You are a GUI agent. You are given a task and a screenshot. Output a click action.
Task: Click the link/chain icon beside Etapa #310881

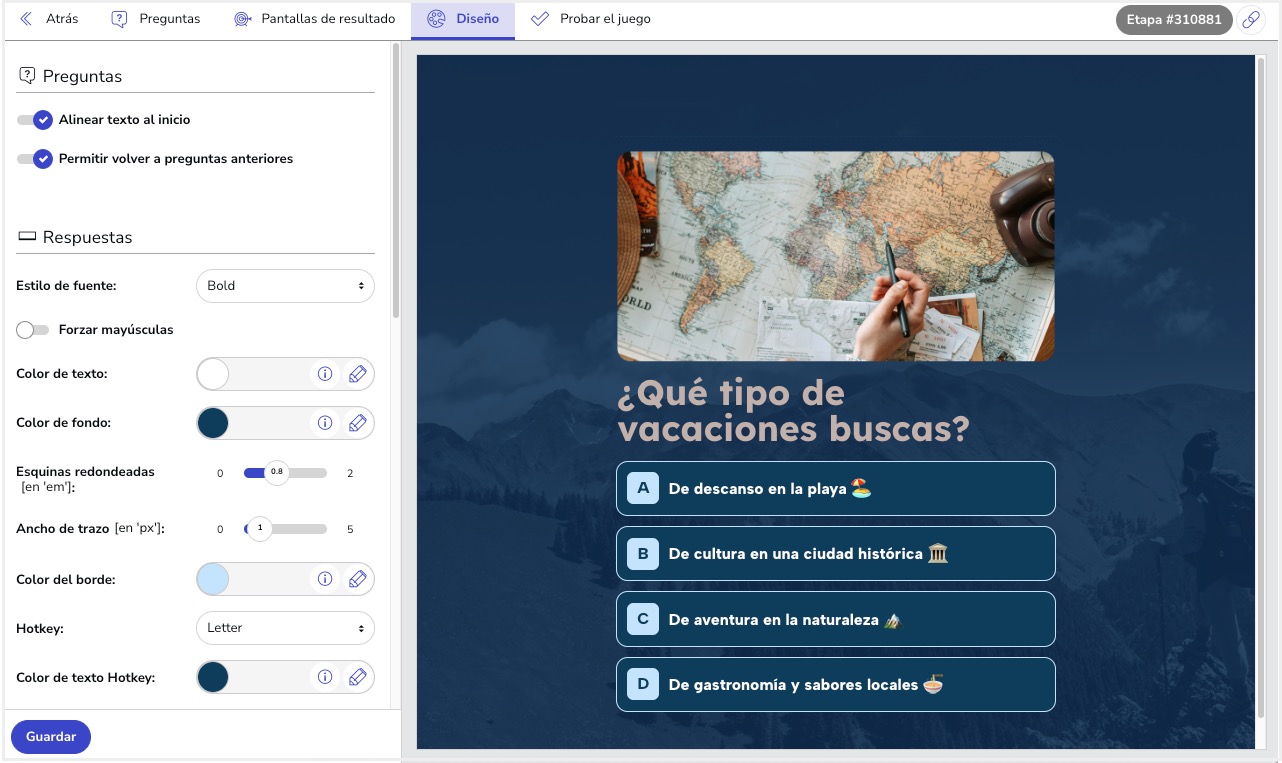1251,18
